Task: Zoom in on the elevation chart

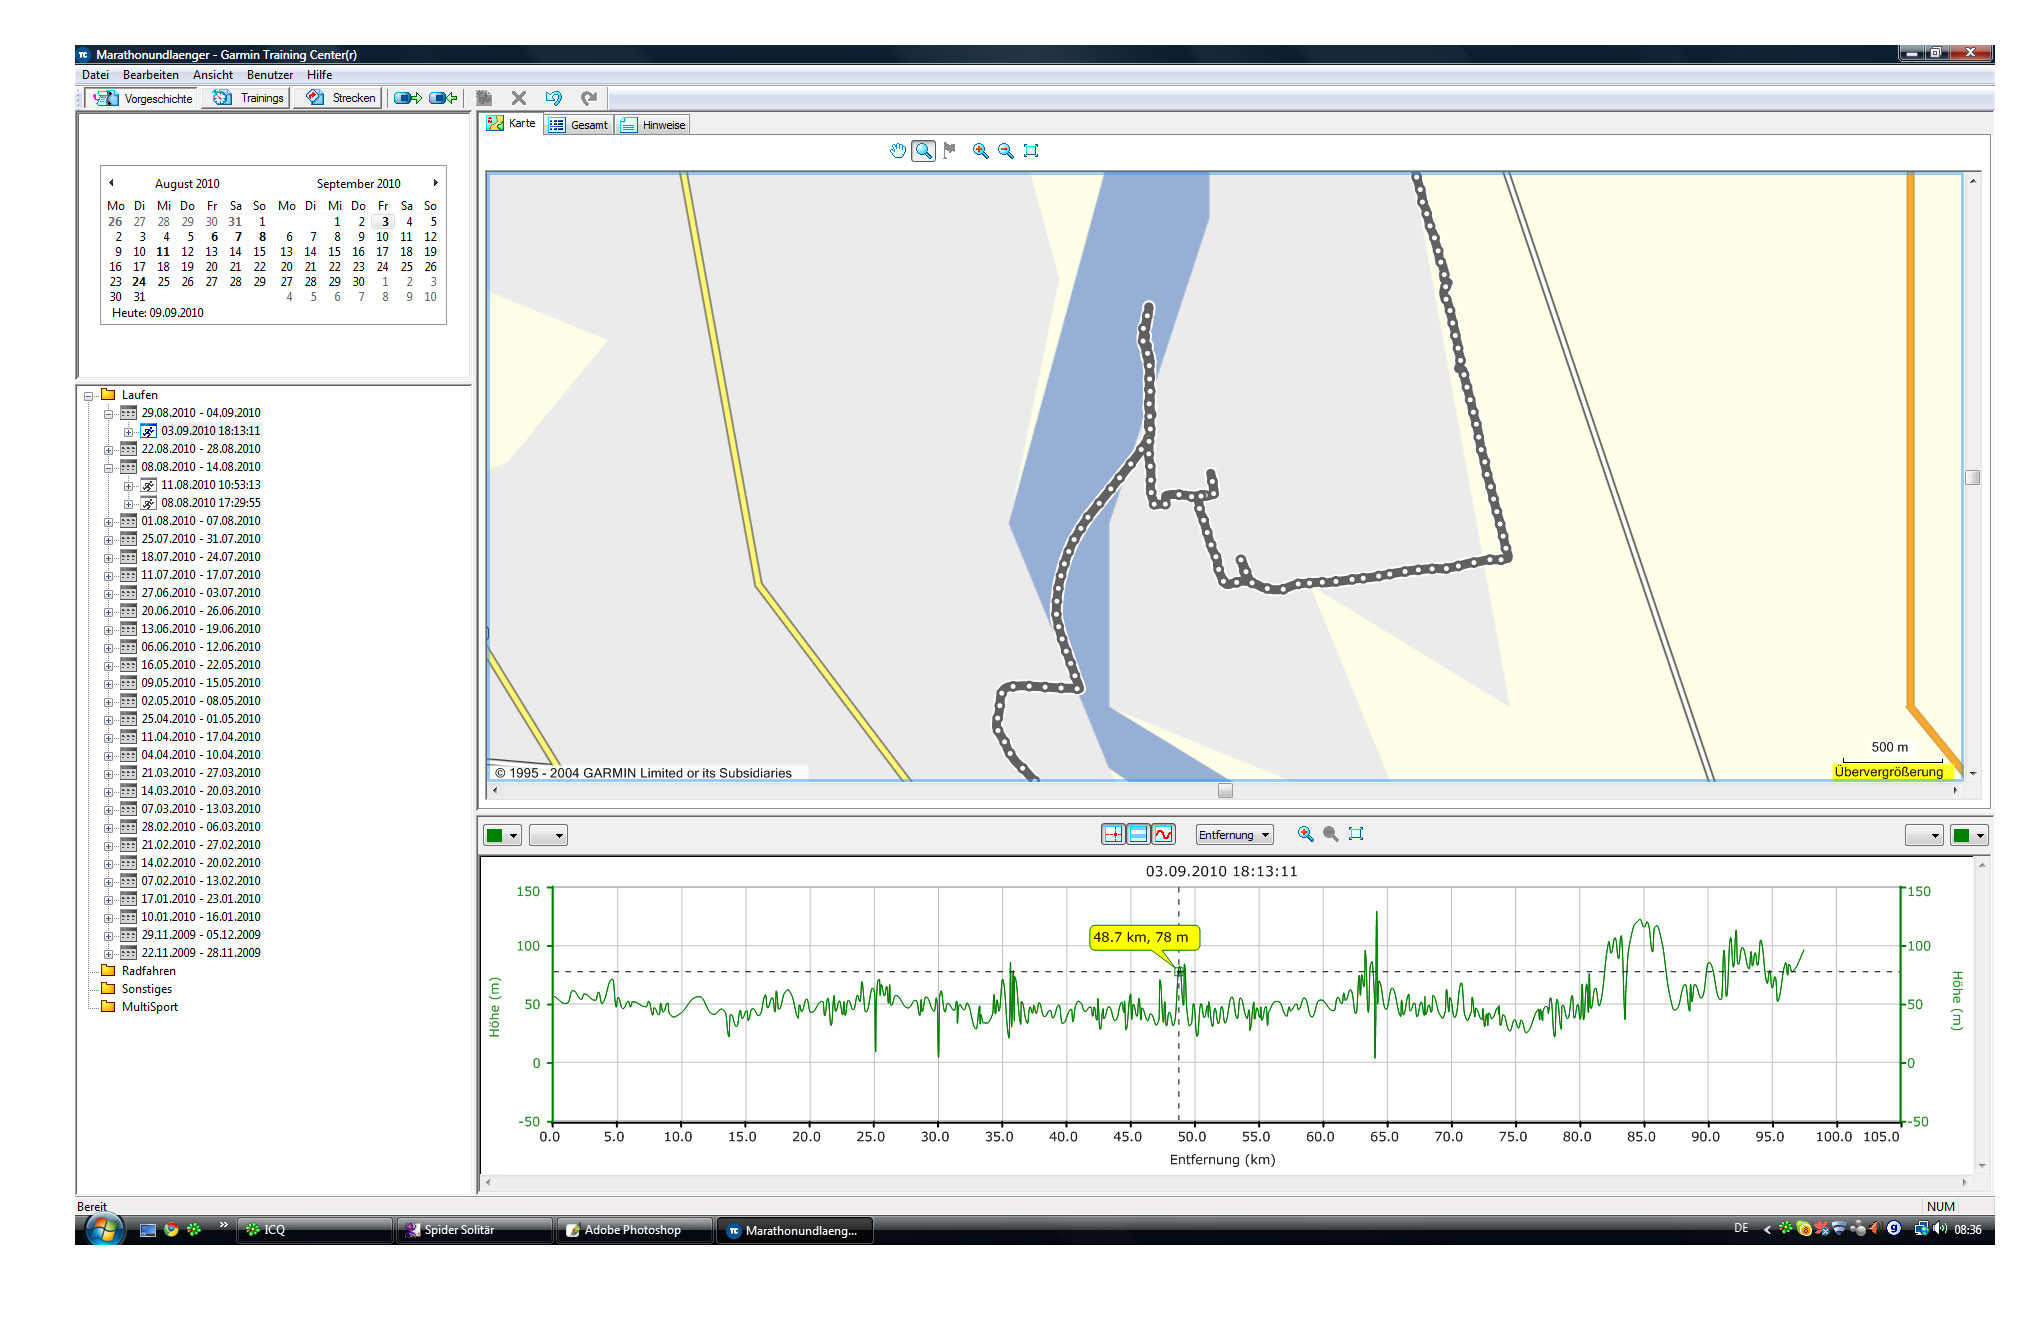Action: tap(1305, 834)
